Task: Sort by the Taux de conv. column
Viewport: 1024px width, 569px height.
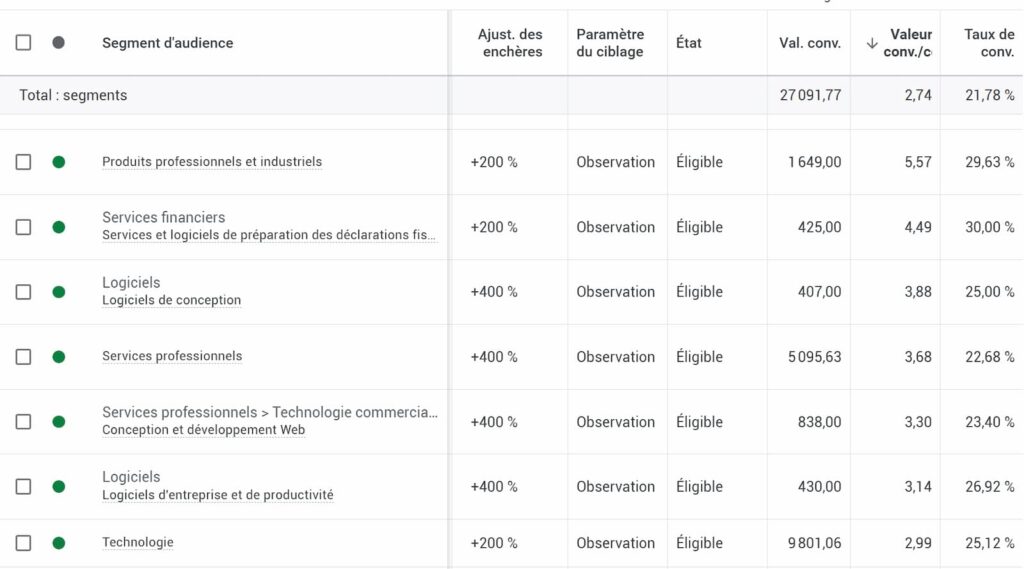Action: (989, 42)
